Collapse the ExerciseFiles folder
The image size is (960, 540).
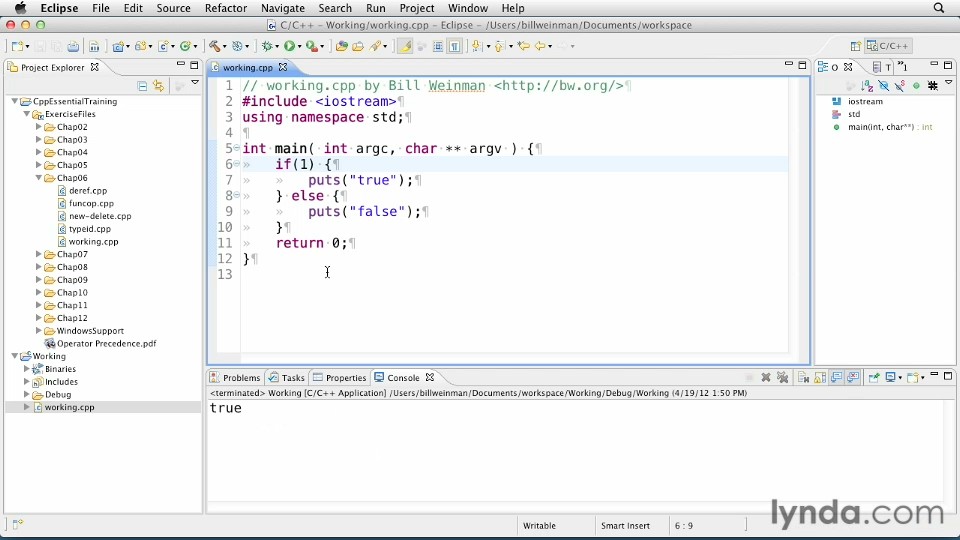[27, 114]
